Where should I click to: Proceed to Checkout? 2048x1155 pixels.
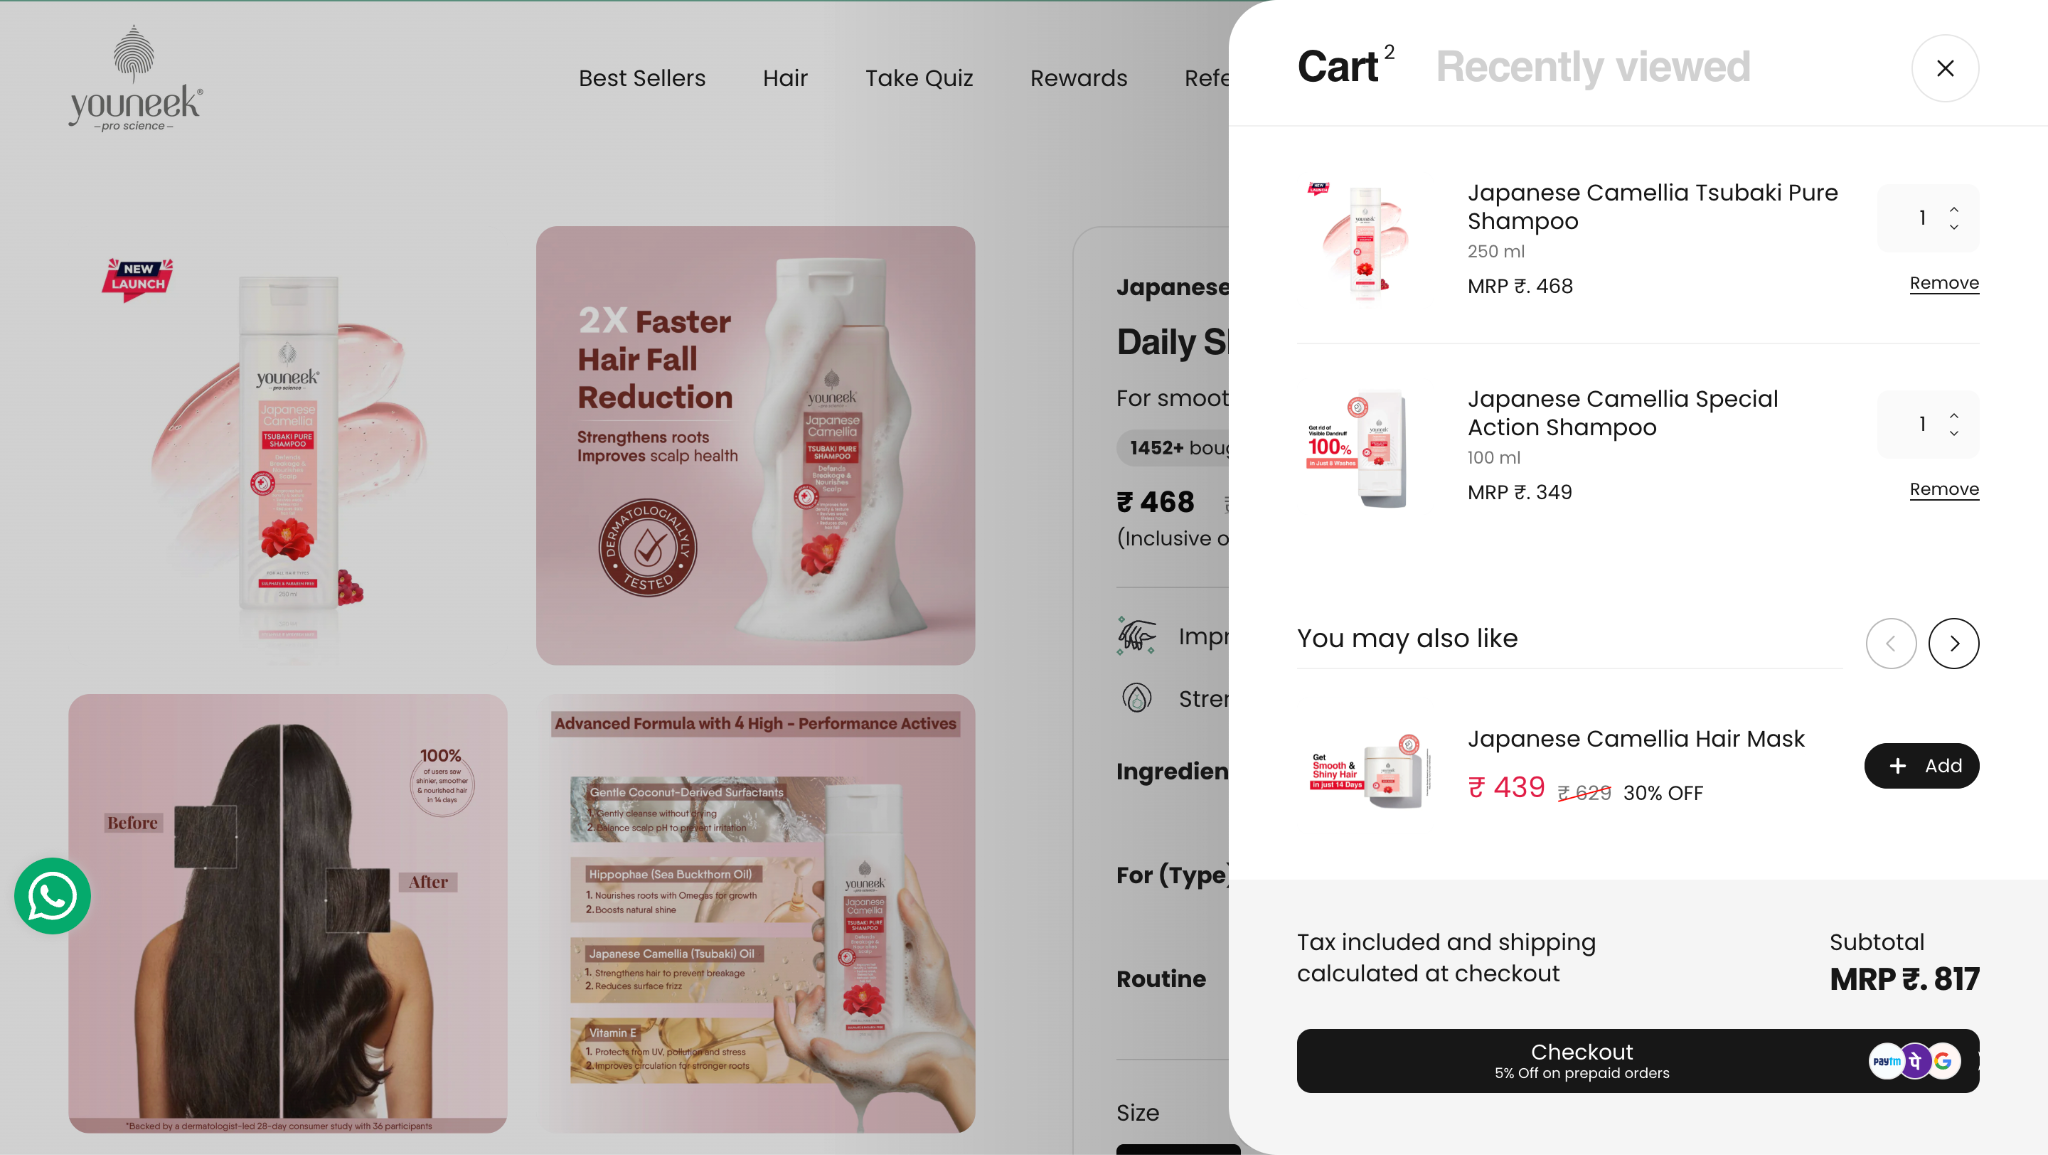[1638, 1061]
